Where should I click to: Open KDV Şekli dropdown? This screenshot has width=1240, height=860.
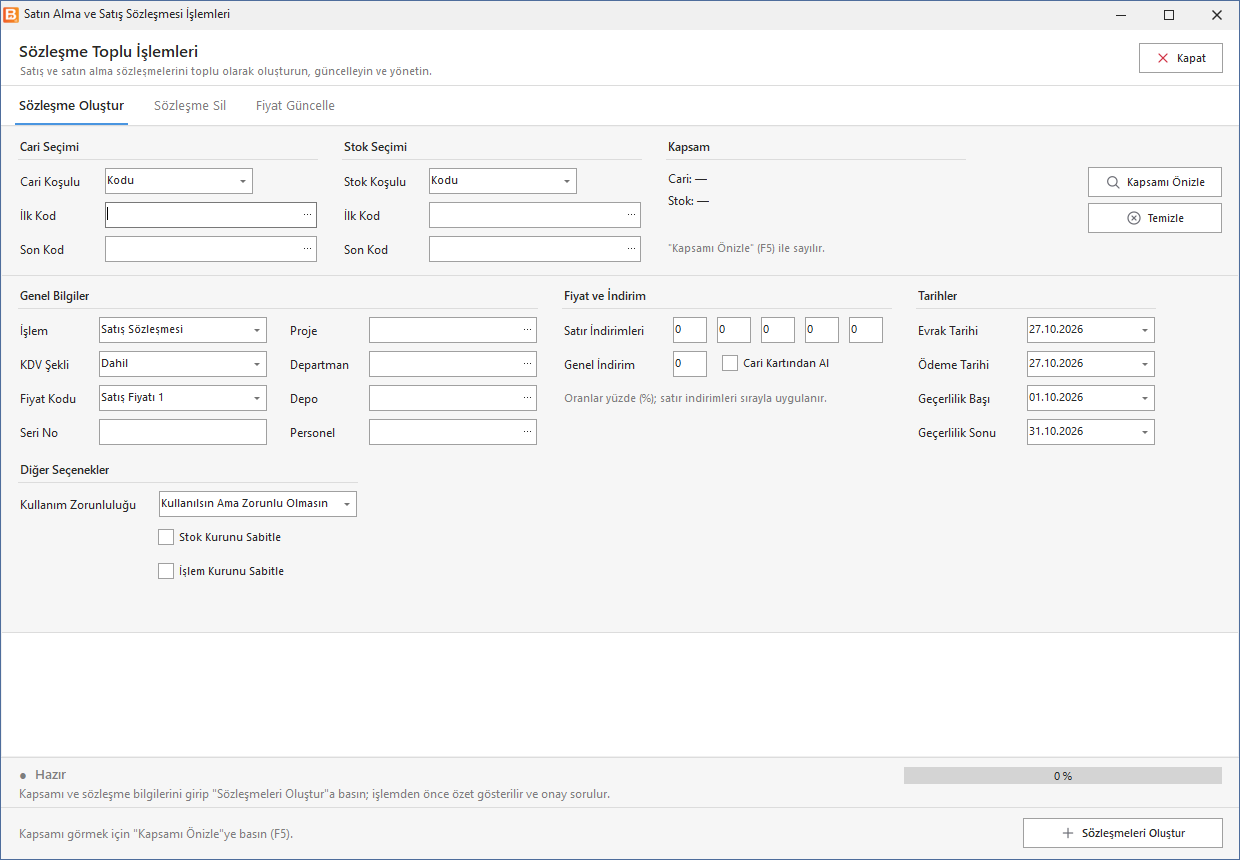click(x=257, y=364)
